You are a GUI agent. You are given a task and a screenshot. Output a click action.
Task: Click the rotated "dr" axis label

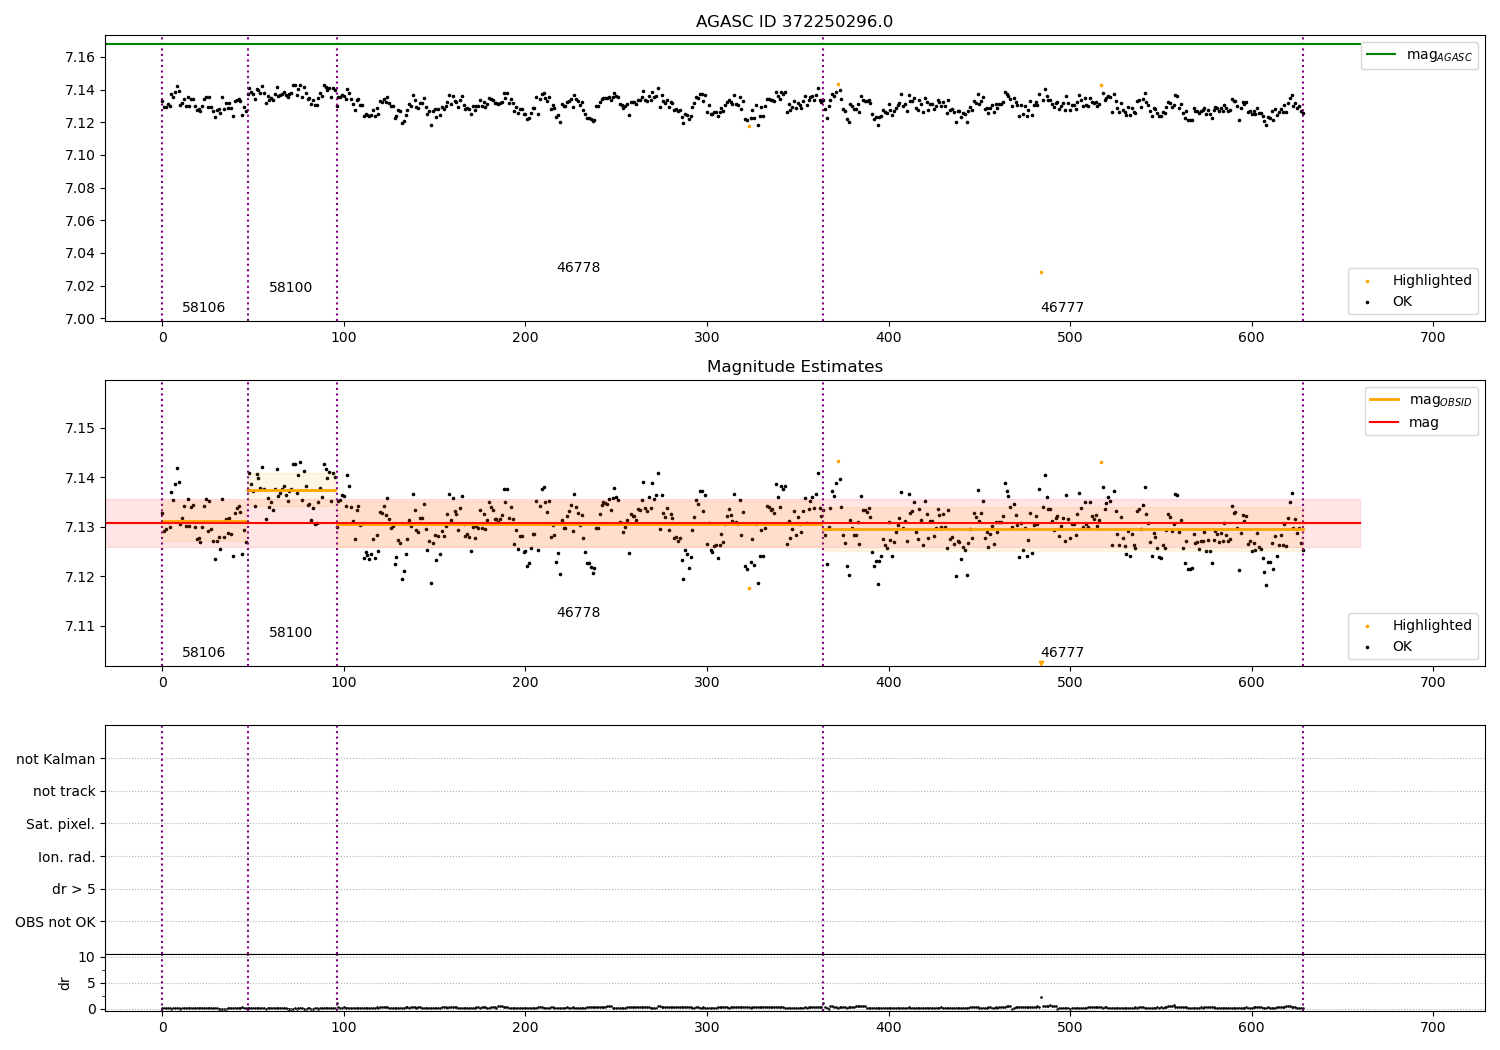tap(65, 983)
